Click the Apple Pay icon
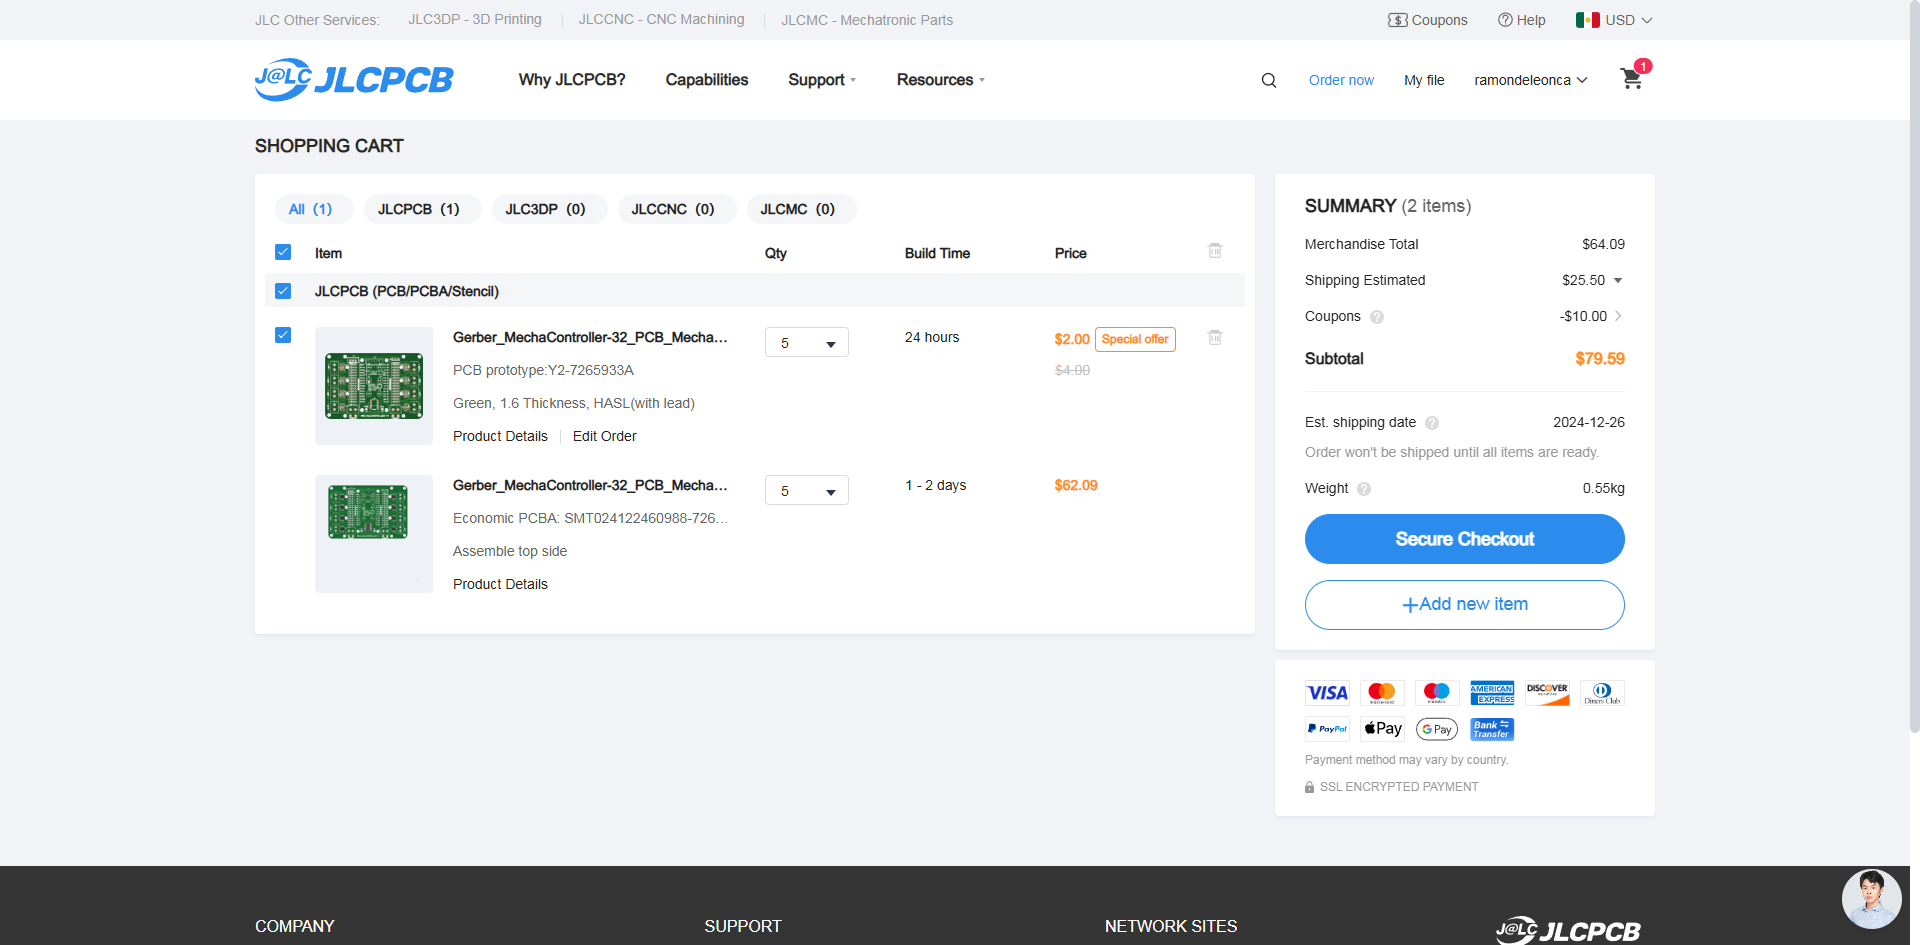Image resolution: width=1920 pixels, height=945 pixels. (x=1382, y=729)
